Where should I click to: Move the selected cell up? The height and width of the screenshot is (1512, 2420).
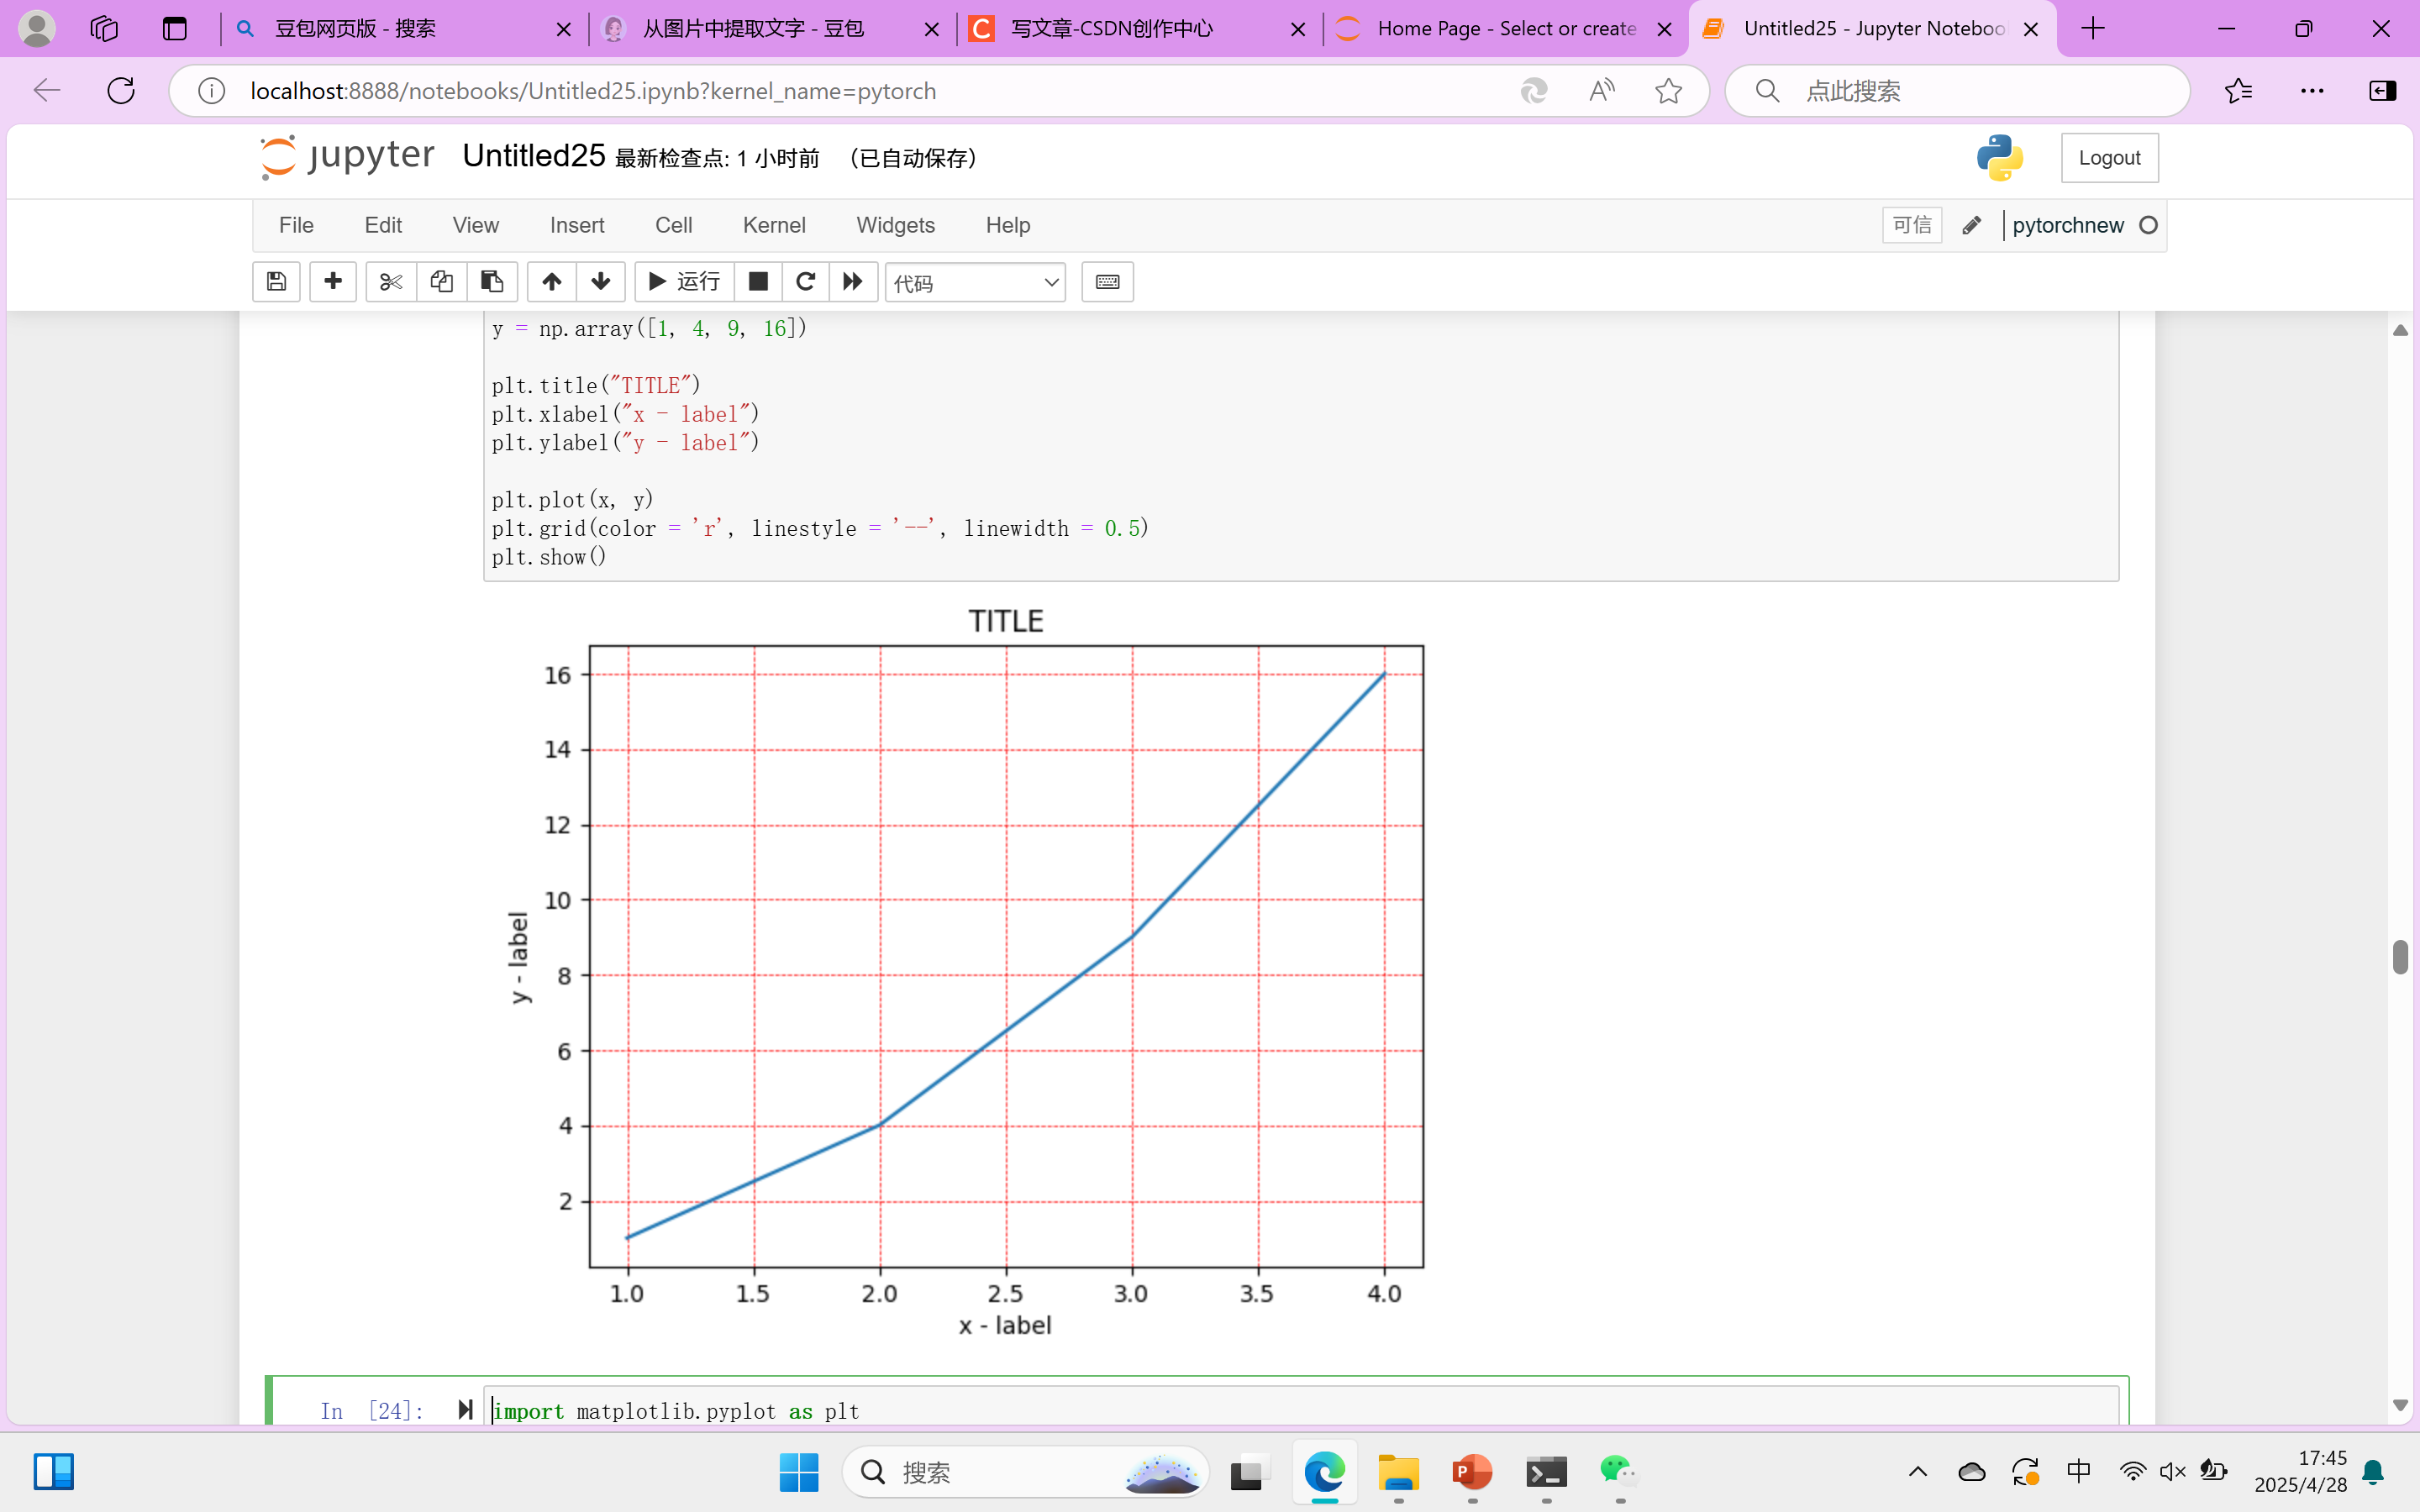click(551, 282)
